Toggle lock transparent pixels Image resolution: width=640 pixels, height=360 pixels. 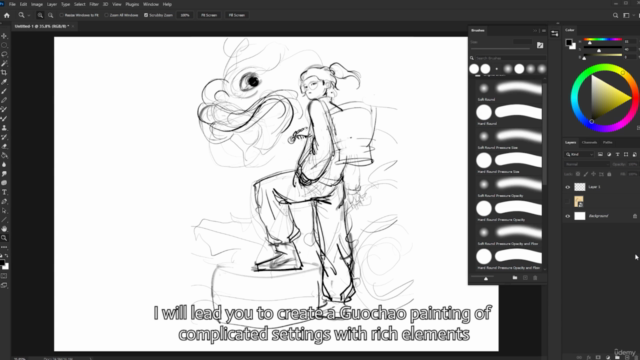click(x=578, y=174)
